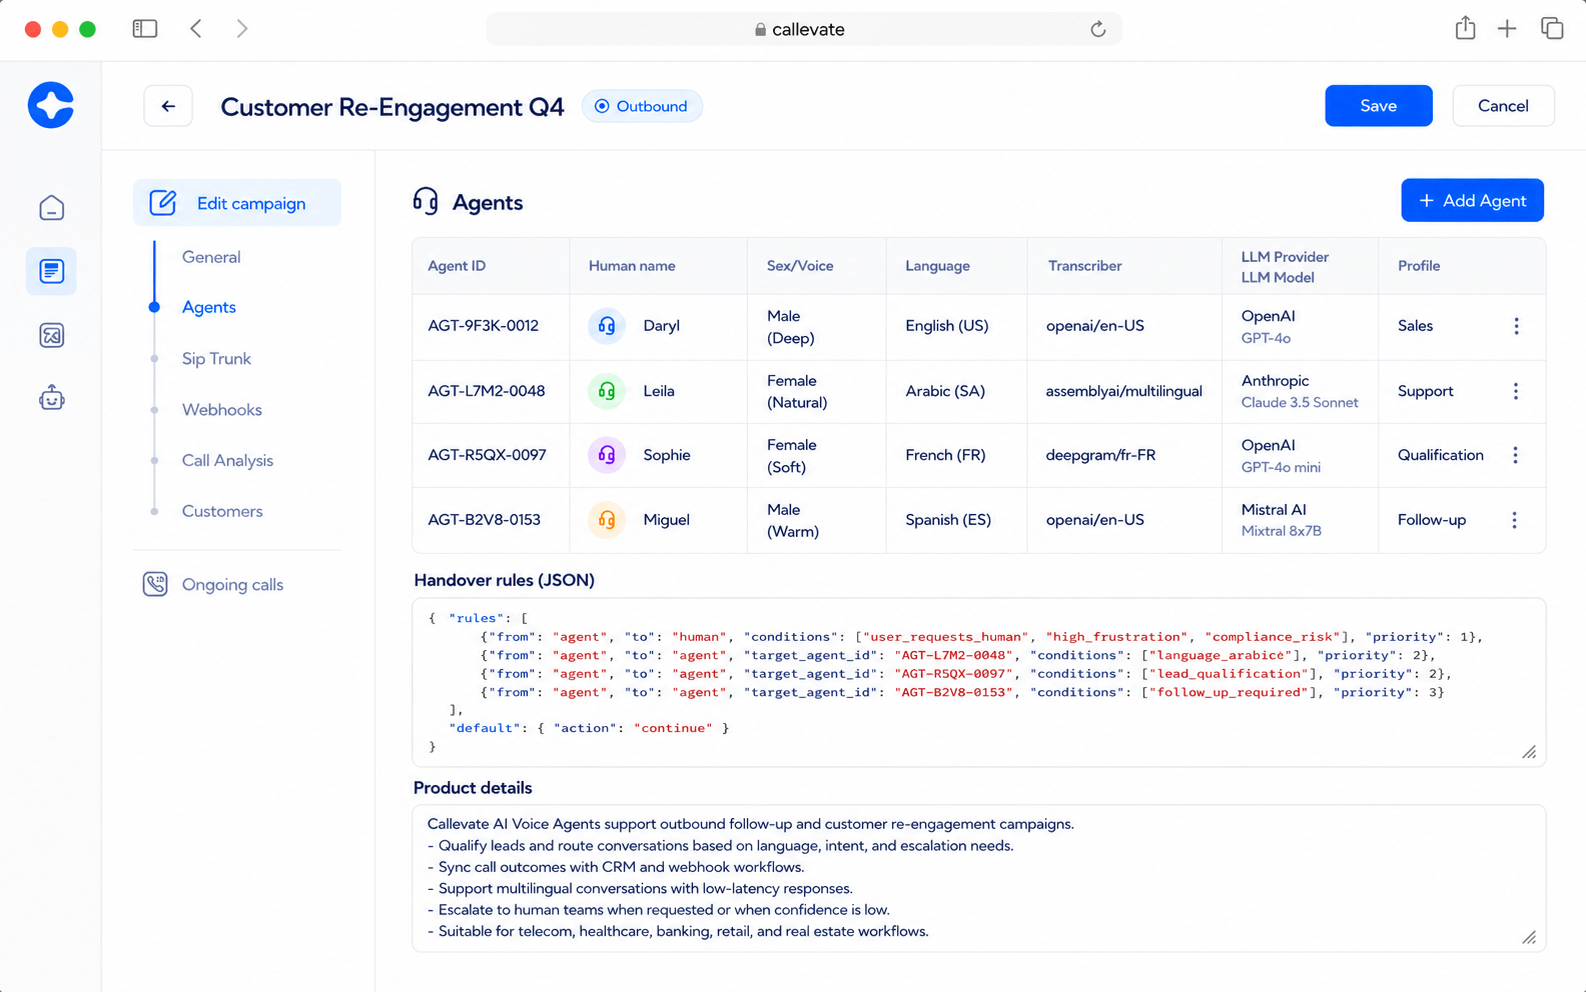This screenshot has width=1586, height=992.
Task: Cancel editing the campaign
Action: coord(1503,106)
